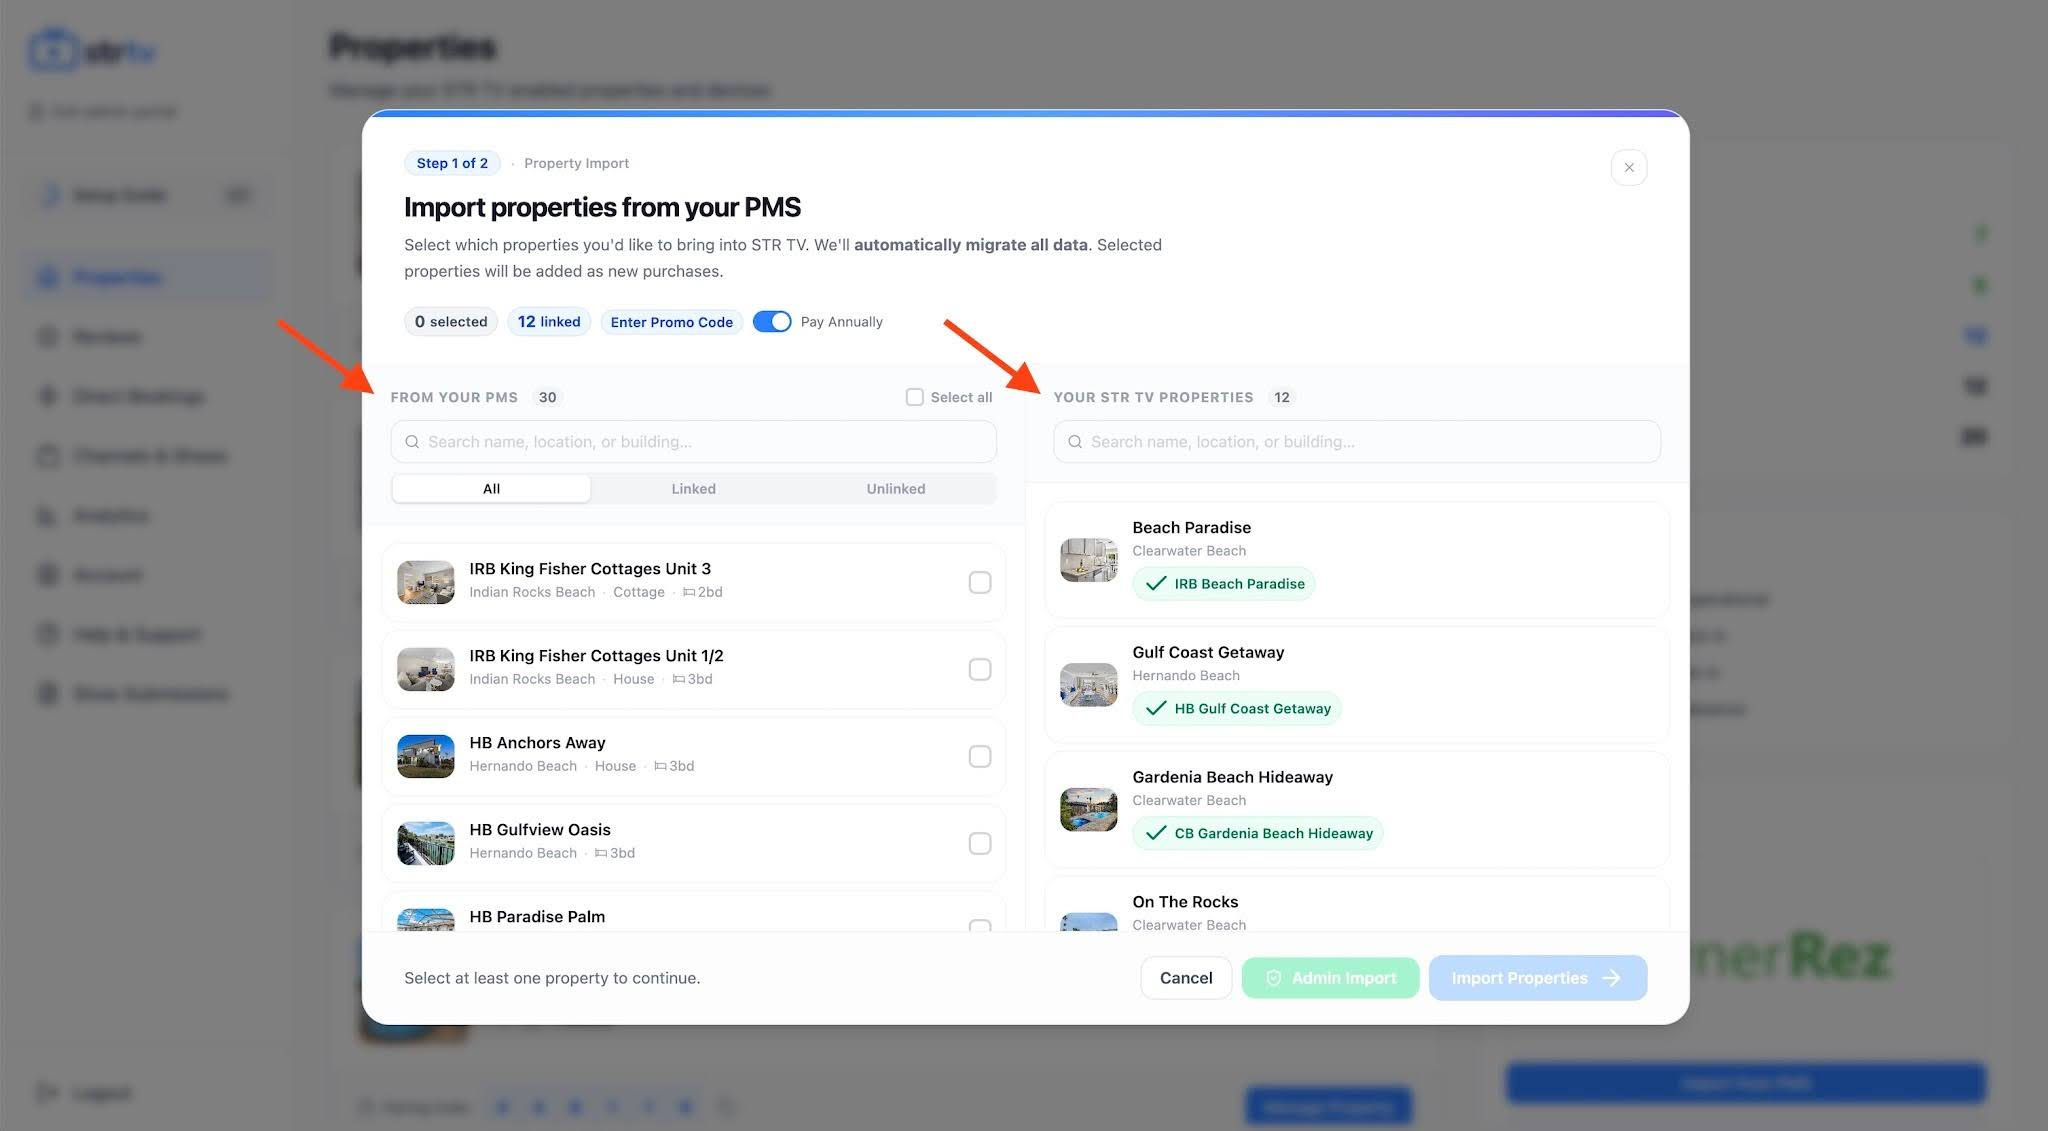This screenshot has height=1131, width=2048.
Task: Open the IRB King Fisher Cottages Unit 1/2 thumbnail
Action: [x=426, y=669]
